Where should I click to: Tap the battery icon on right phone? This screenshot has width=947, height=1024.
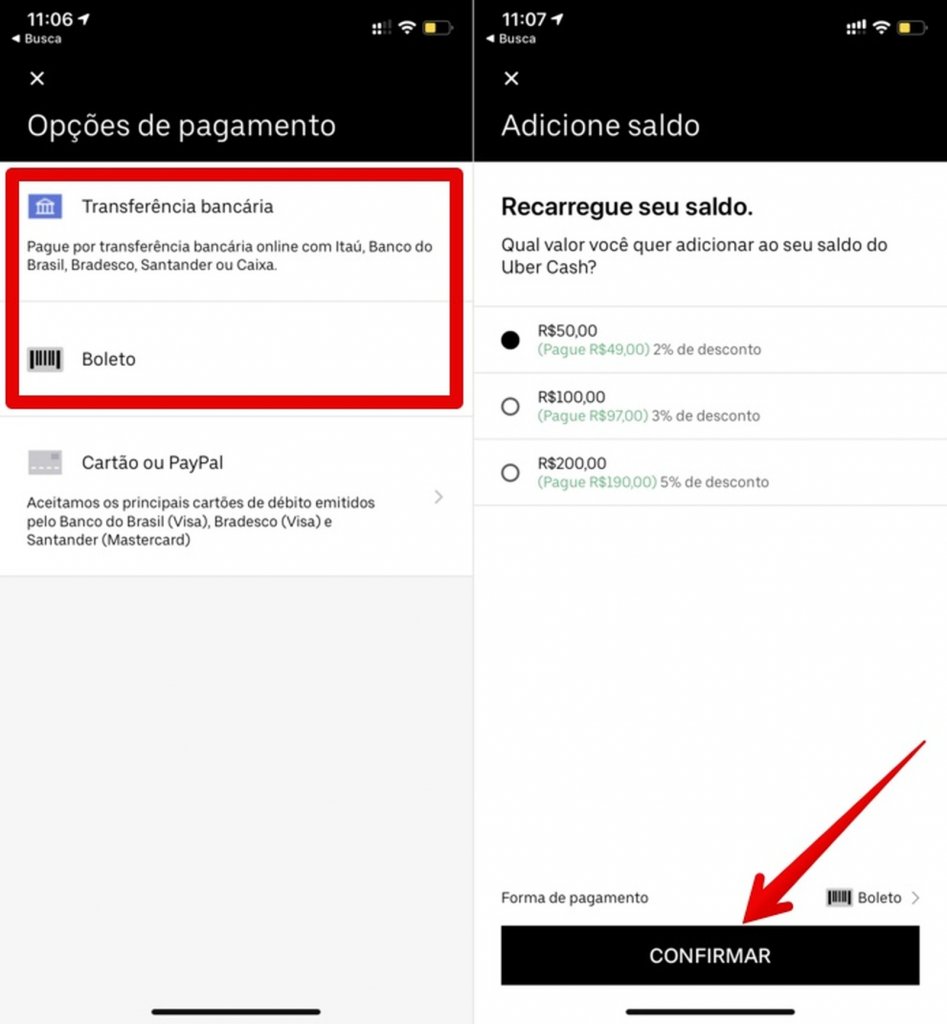(x=912, y=27)
